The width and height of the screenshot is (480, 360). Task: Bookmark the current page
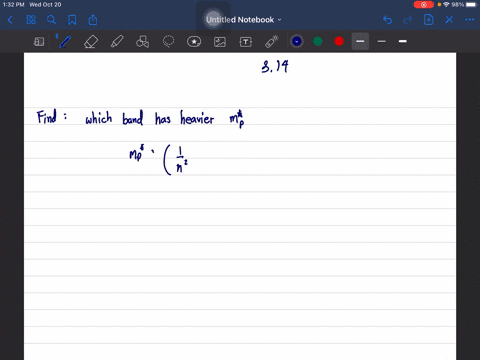(x=72, y=20)
